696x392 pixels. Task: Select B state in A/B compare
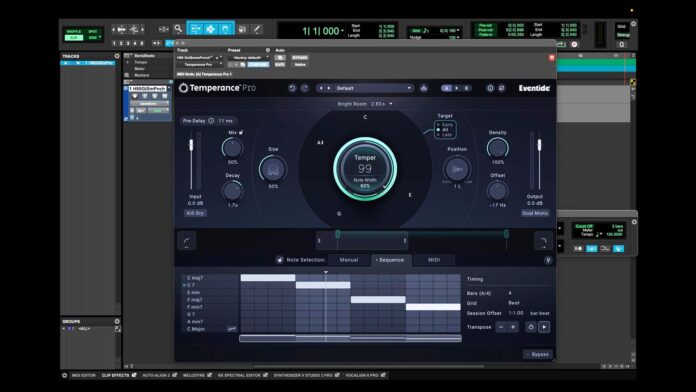[466, 88]
